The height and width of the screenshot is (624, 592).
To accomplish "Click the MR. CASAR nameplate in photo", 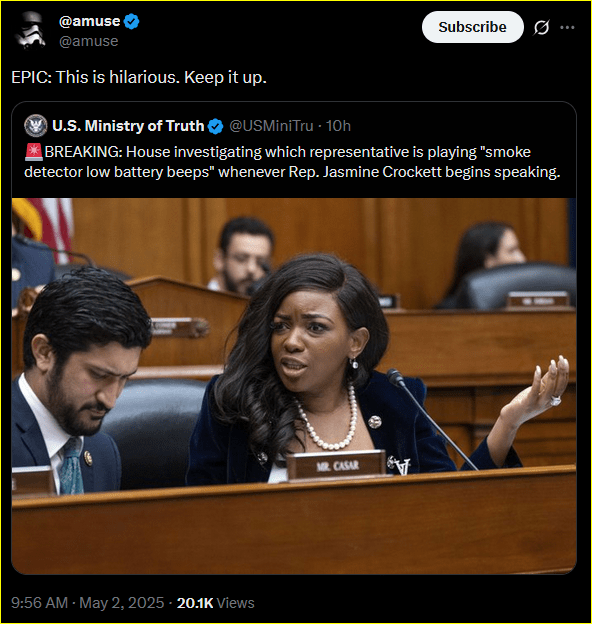I will click(337, 464).
